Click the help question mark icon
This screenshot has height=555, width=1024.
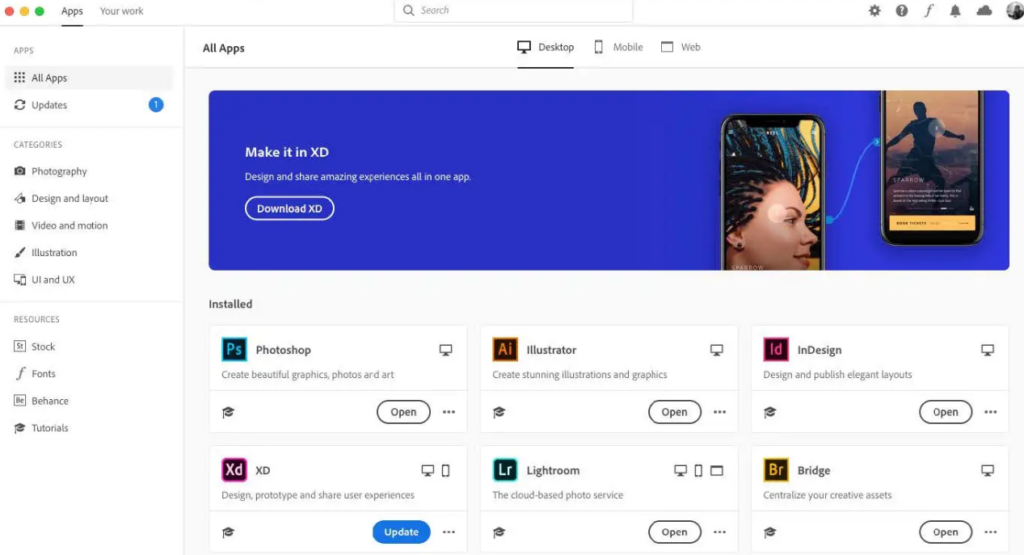[901, 10]
